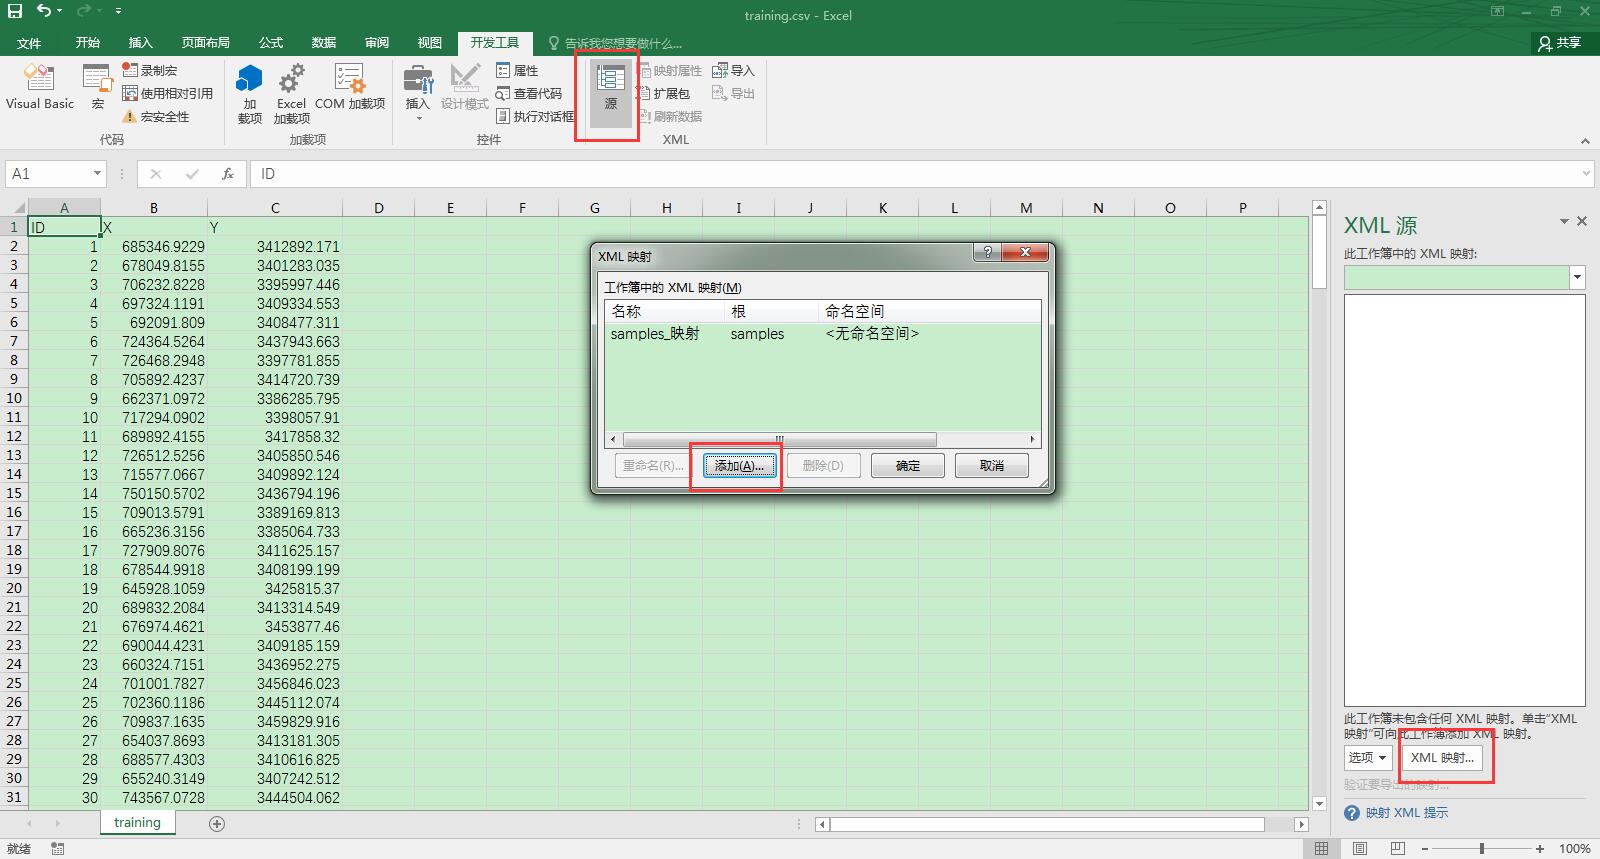The width and height of the screenshot is (1600, 859).
Task: Save the workbook from the quick access toolbar
Action: [15, 11]
